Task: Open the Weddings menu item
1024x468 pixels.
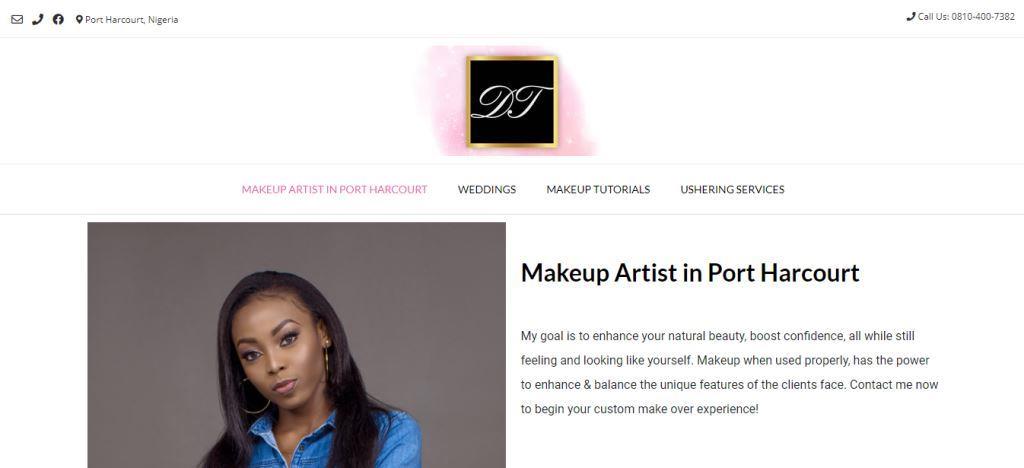Action: tap(487, 189)
